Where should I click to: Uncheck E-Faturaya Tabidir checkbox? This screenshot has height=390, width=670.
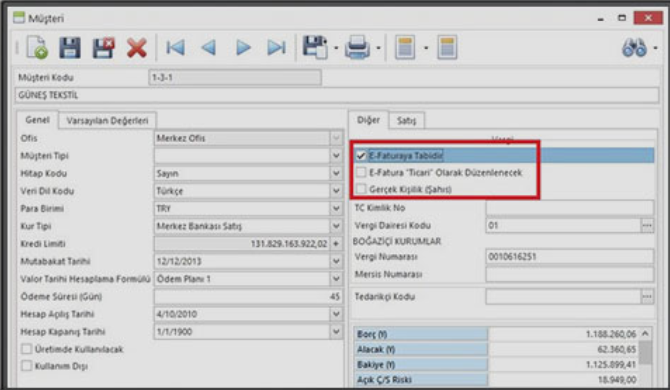coord(361,155)
